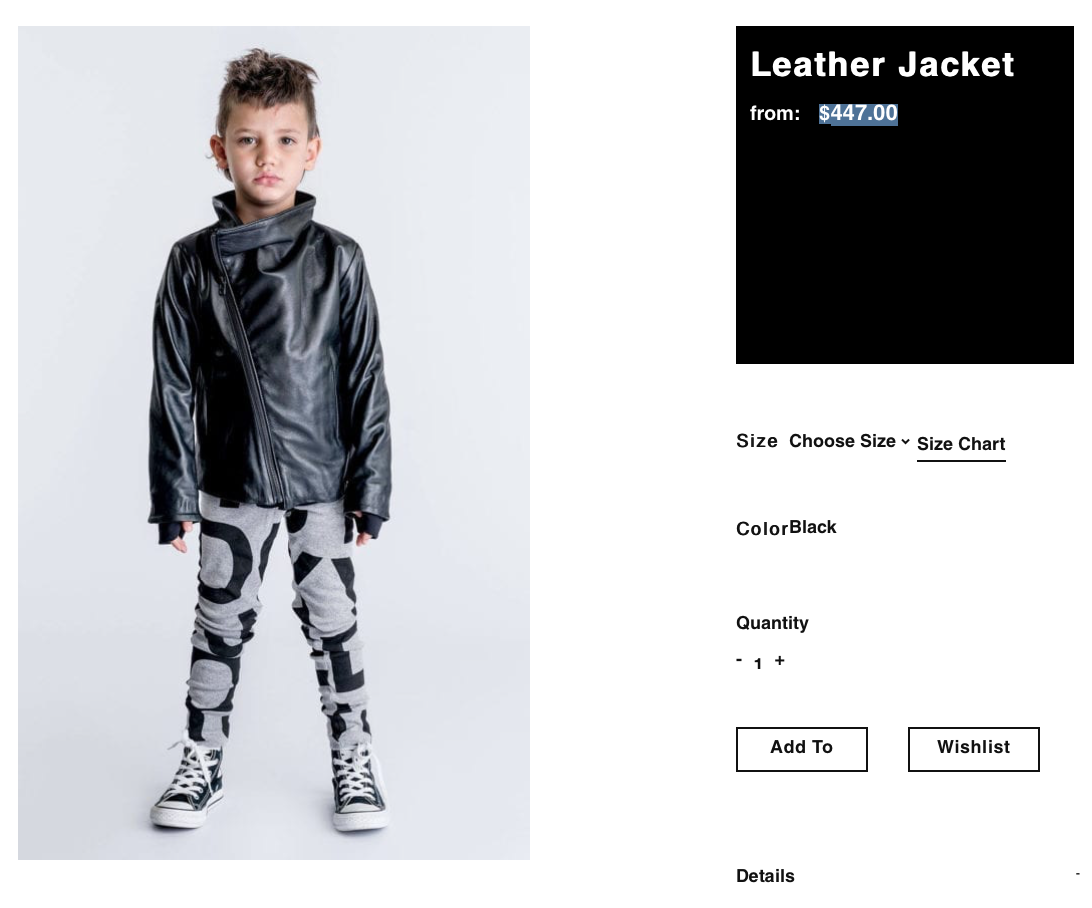Click the "from:" price label

click(774, 113)
